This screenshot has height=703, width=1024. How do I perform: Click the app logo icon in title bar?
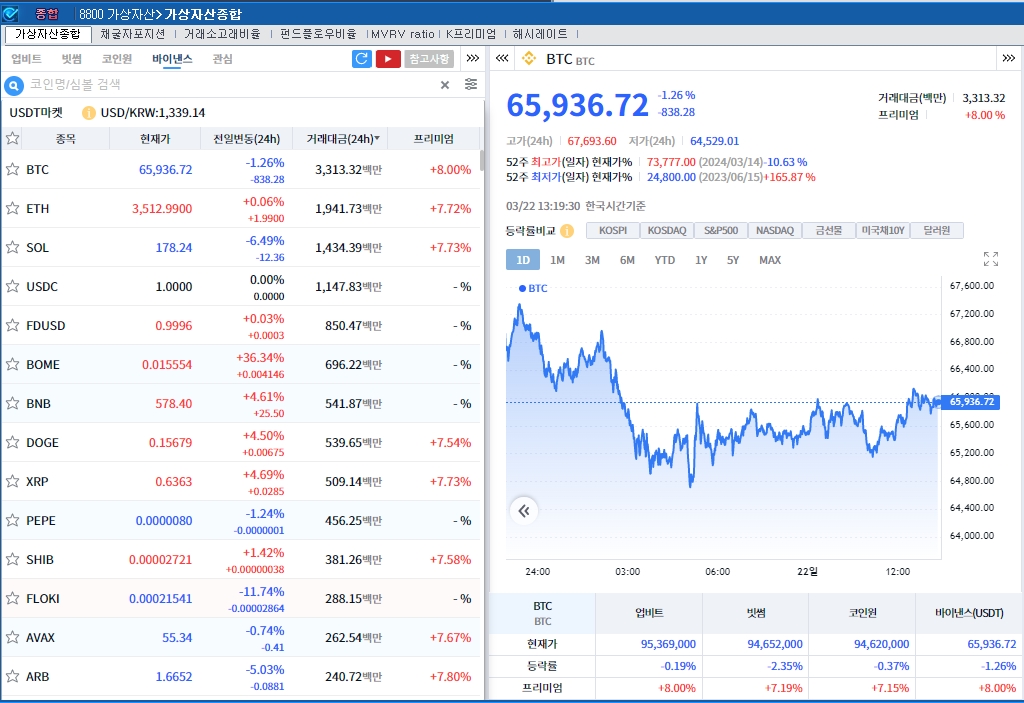(x=10, y=14)
